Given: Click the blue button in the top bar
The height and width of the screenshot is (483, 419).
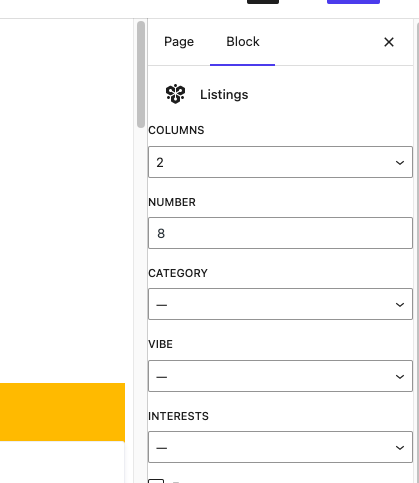Looking at the screenshot, I should (353, 2).
